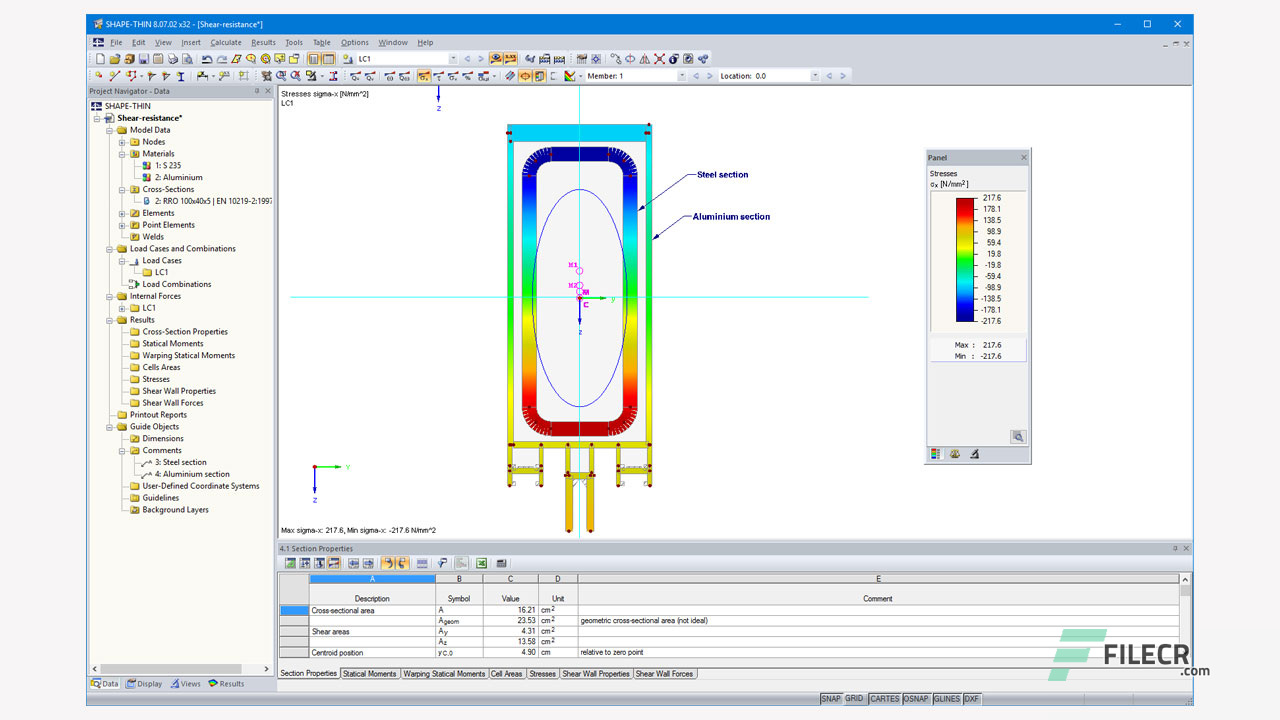Switch to the Stresses table tab
Screen dimensions: 1280x720
point(542,674)
